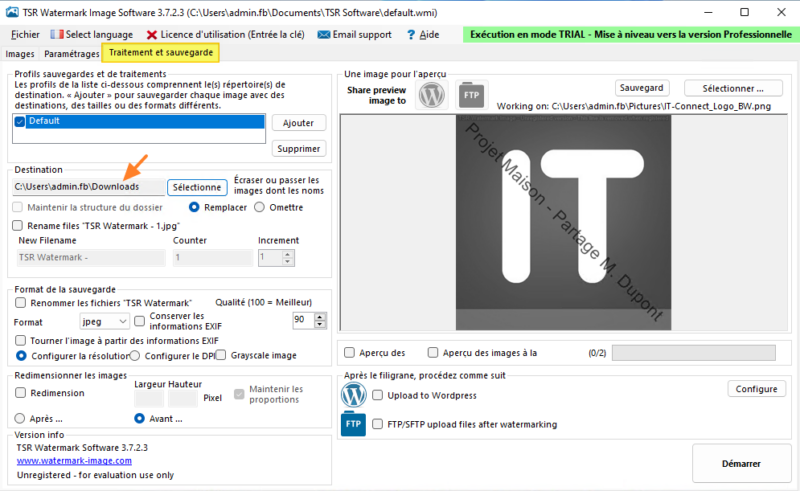This screenshot has height=491, width=800.
Task: Click the Counter input field
Action: tap(213, 257)
